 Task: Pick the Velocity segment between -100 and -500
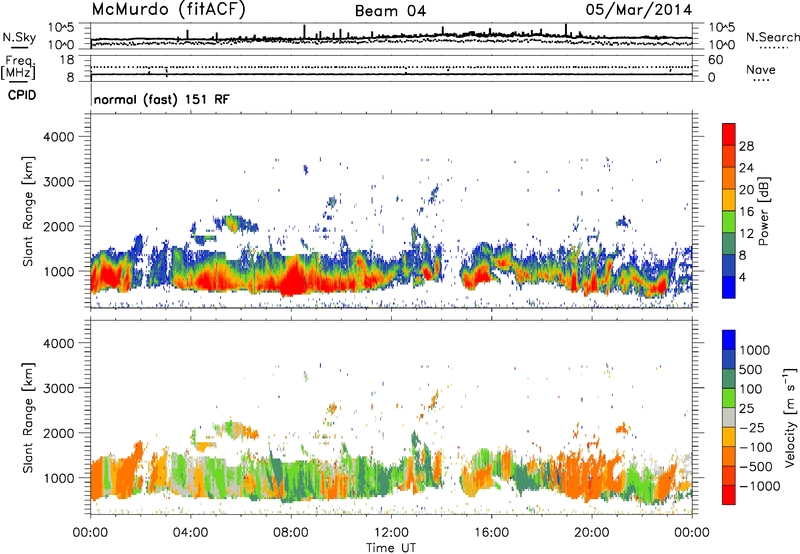coord(729,457)
